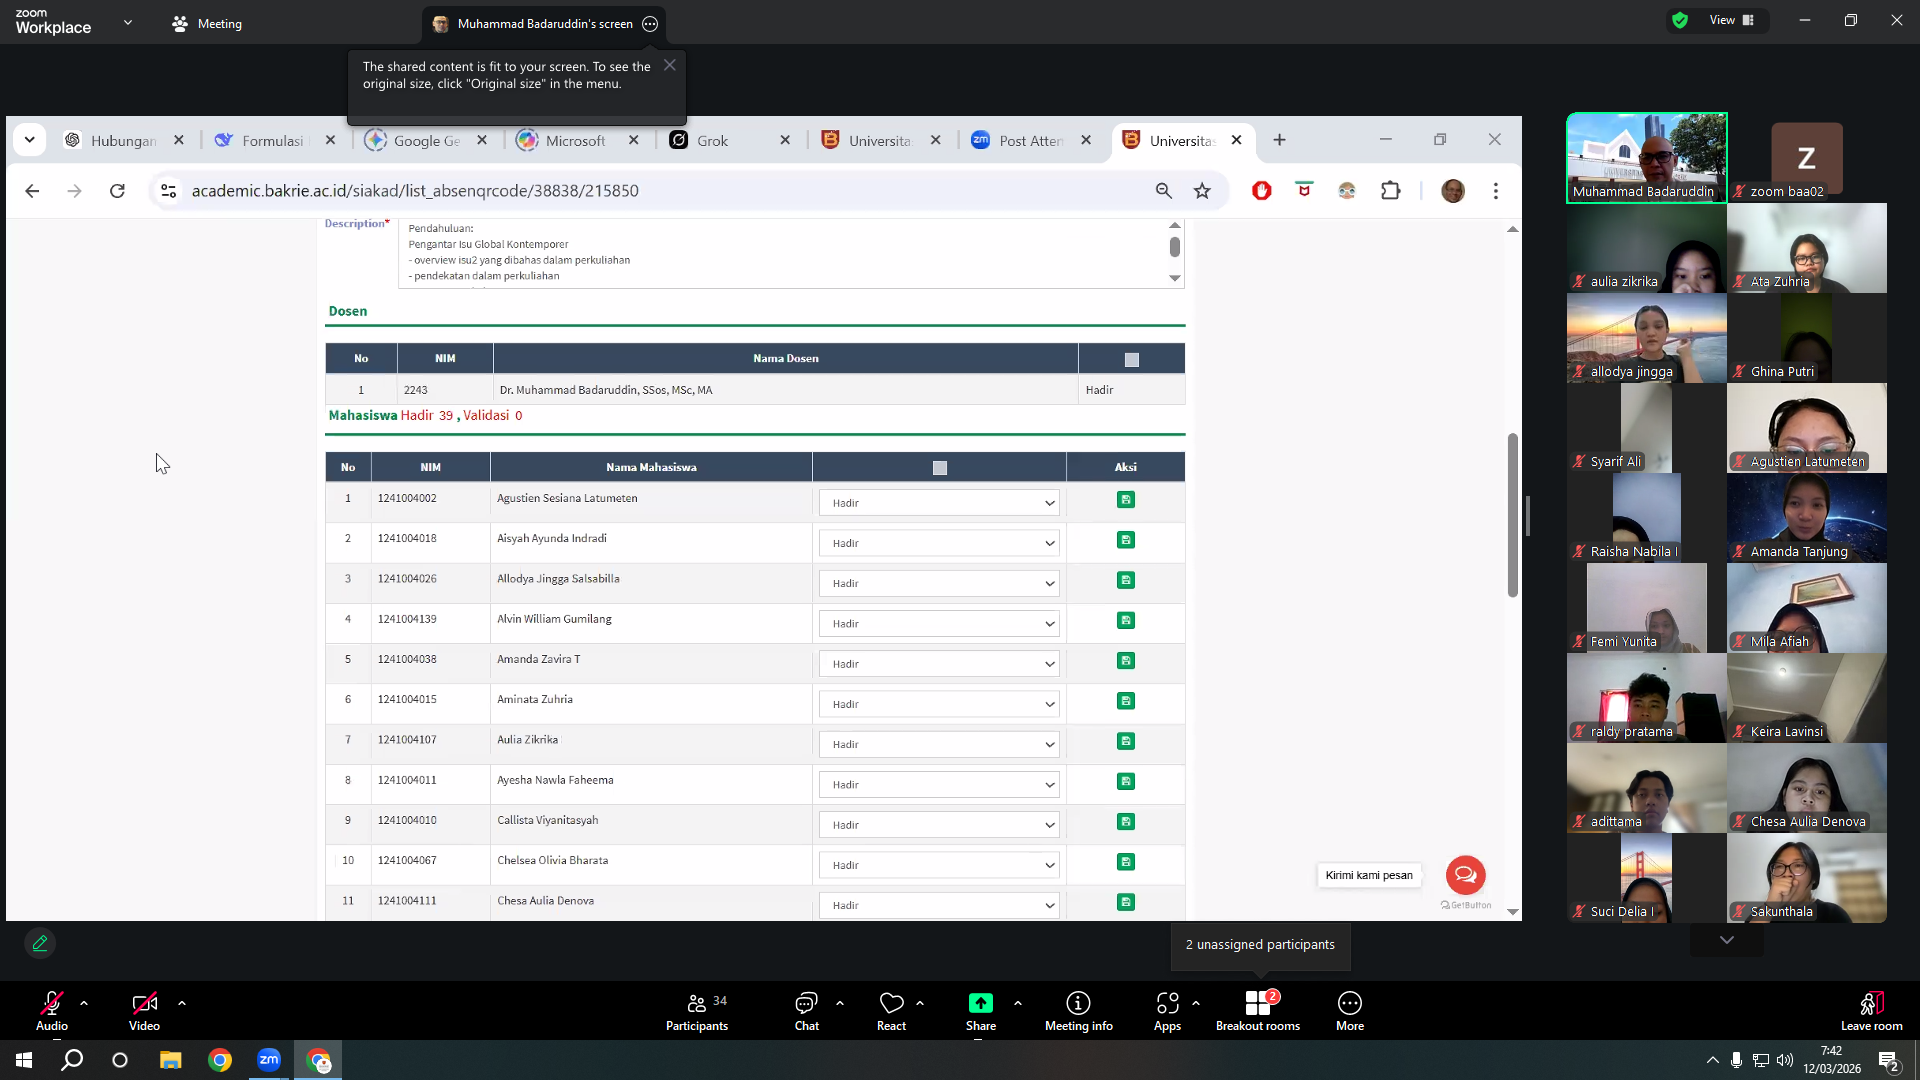Reload the browser page
This screenshot has width=1920, height=1080.
click(117, 191)
